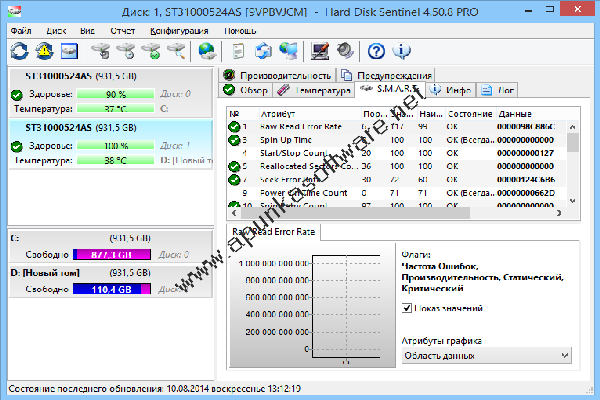
Task: Open Help via blue question mark icon
Action: [x=376, y=51]
